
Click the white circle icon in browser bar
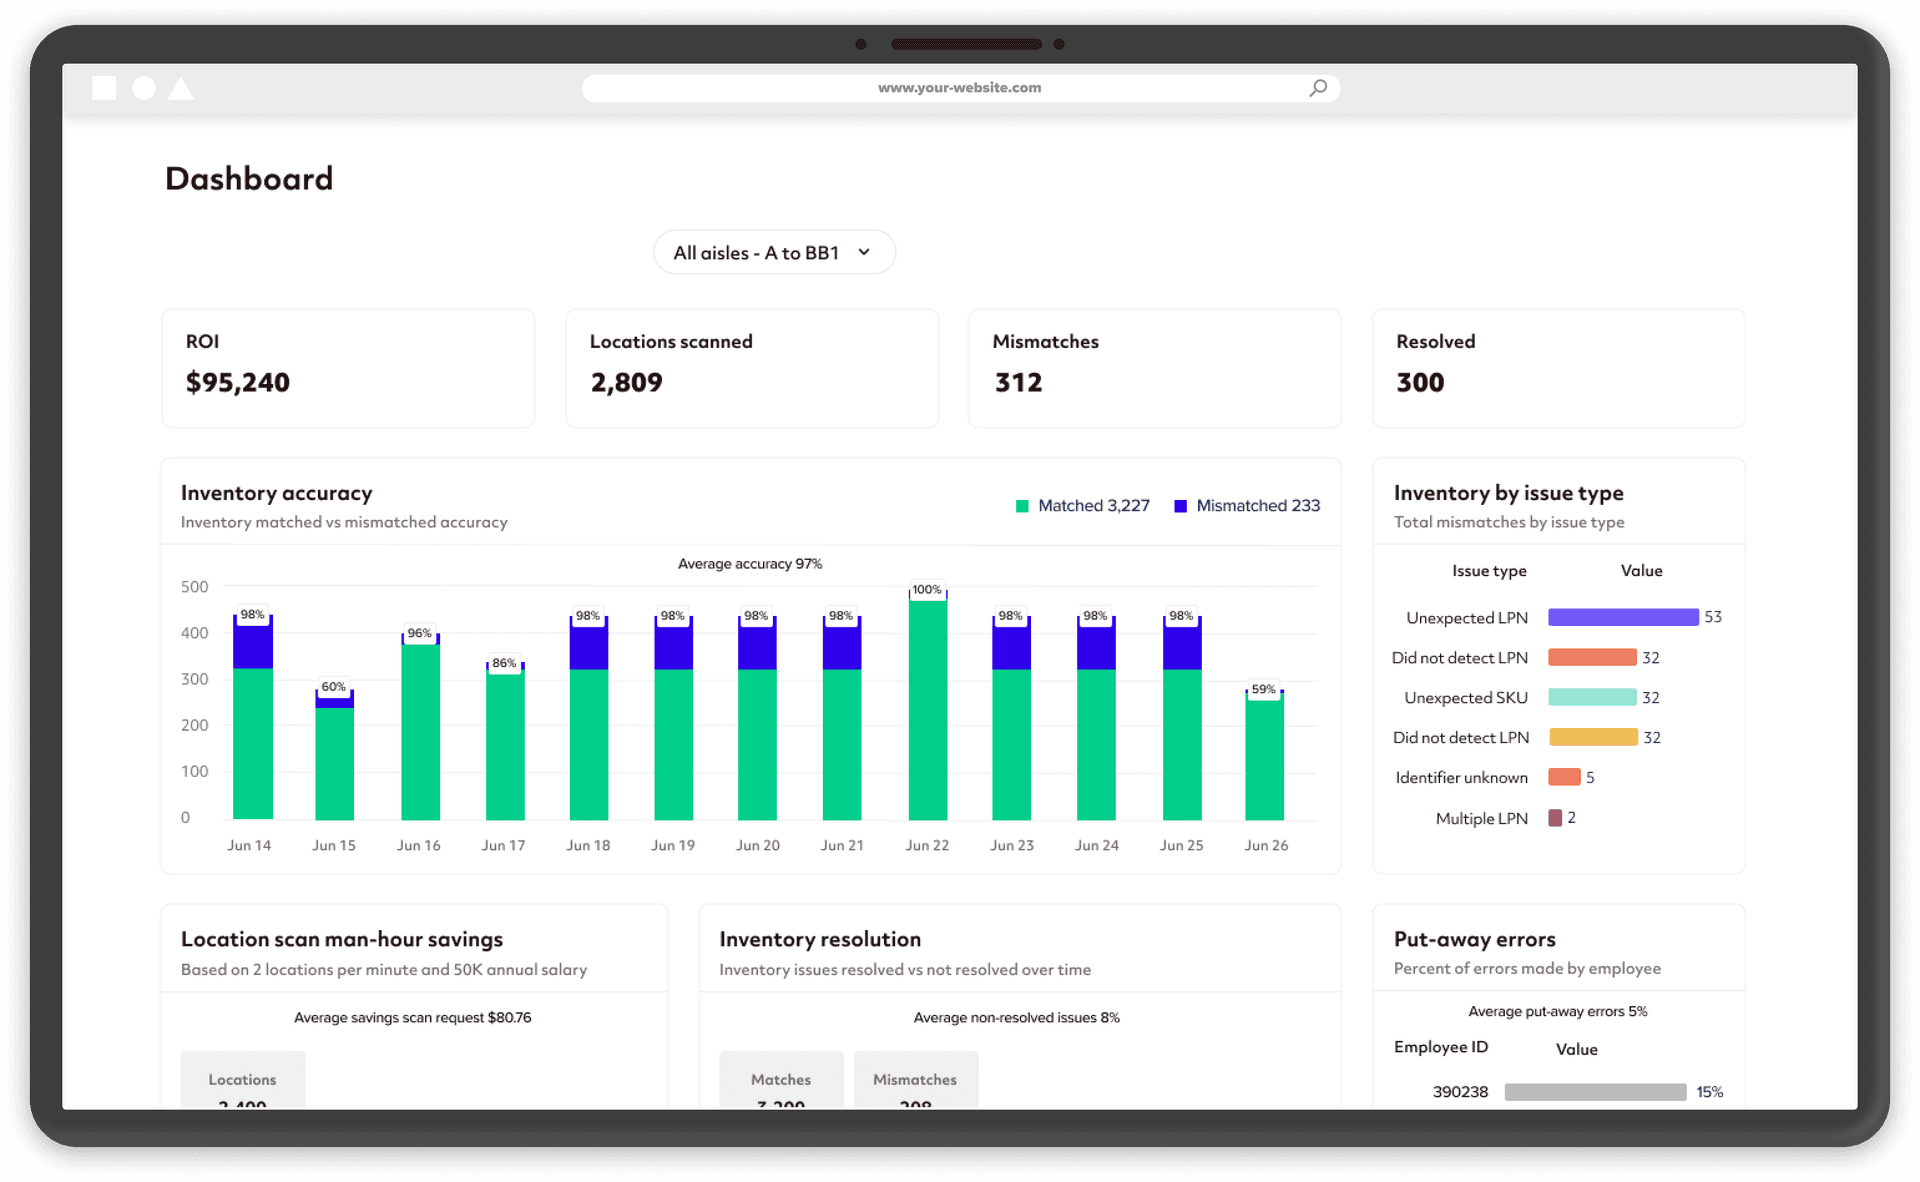(x=144, y=88)
